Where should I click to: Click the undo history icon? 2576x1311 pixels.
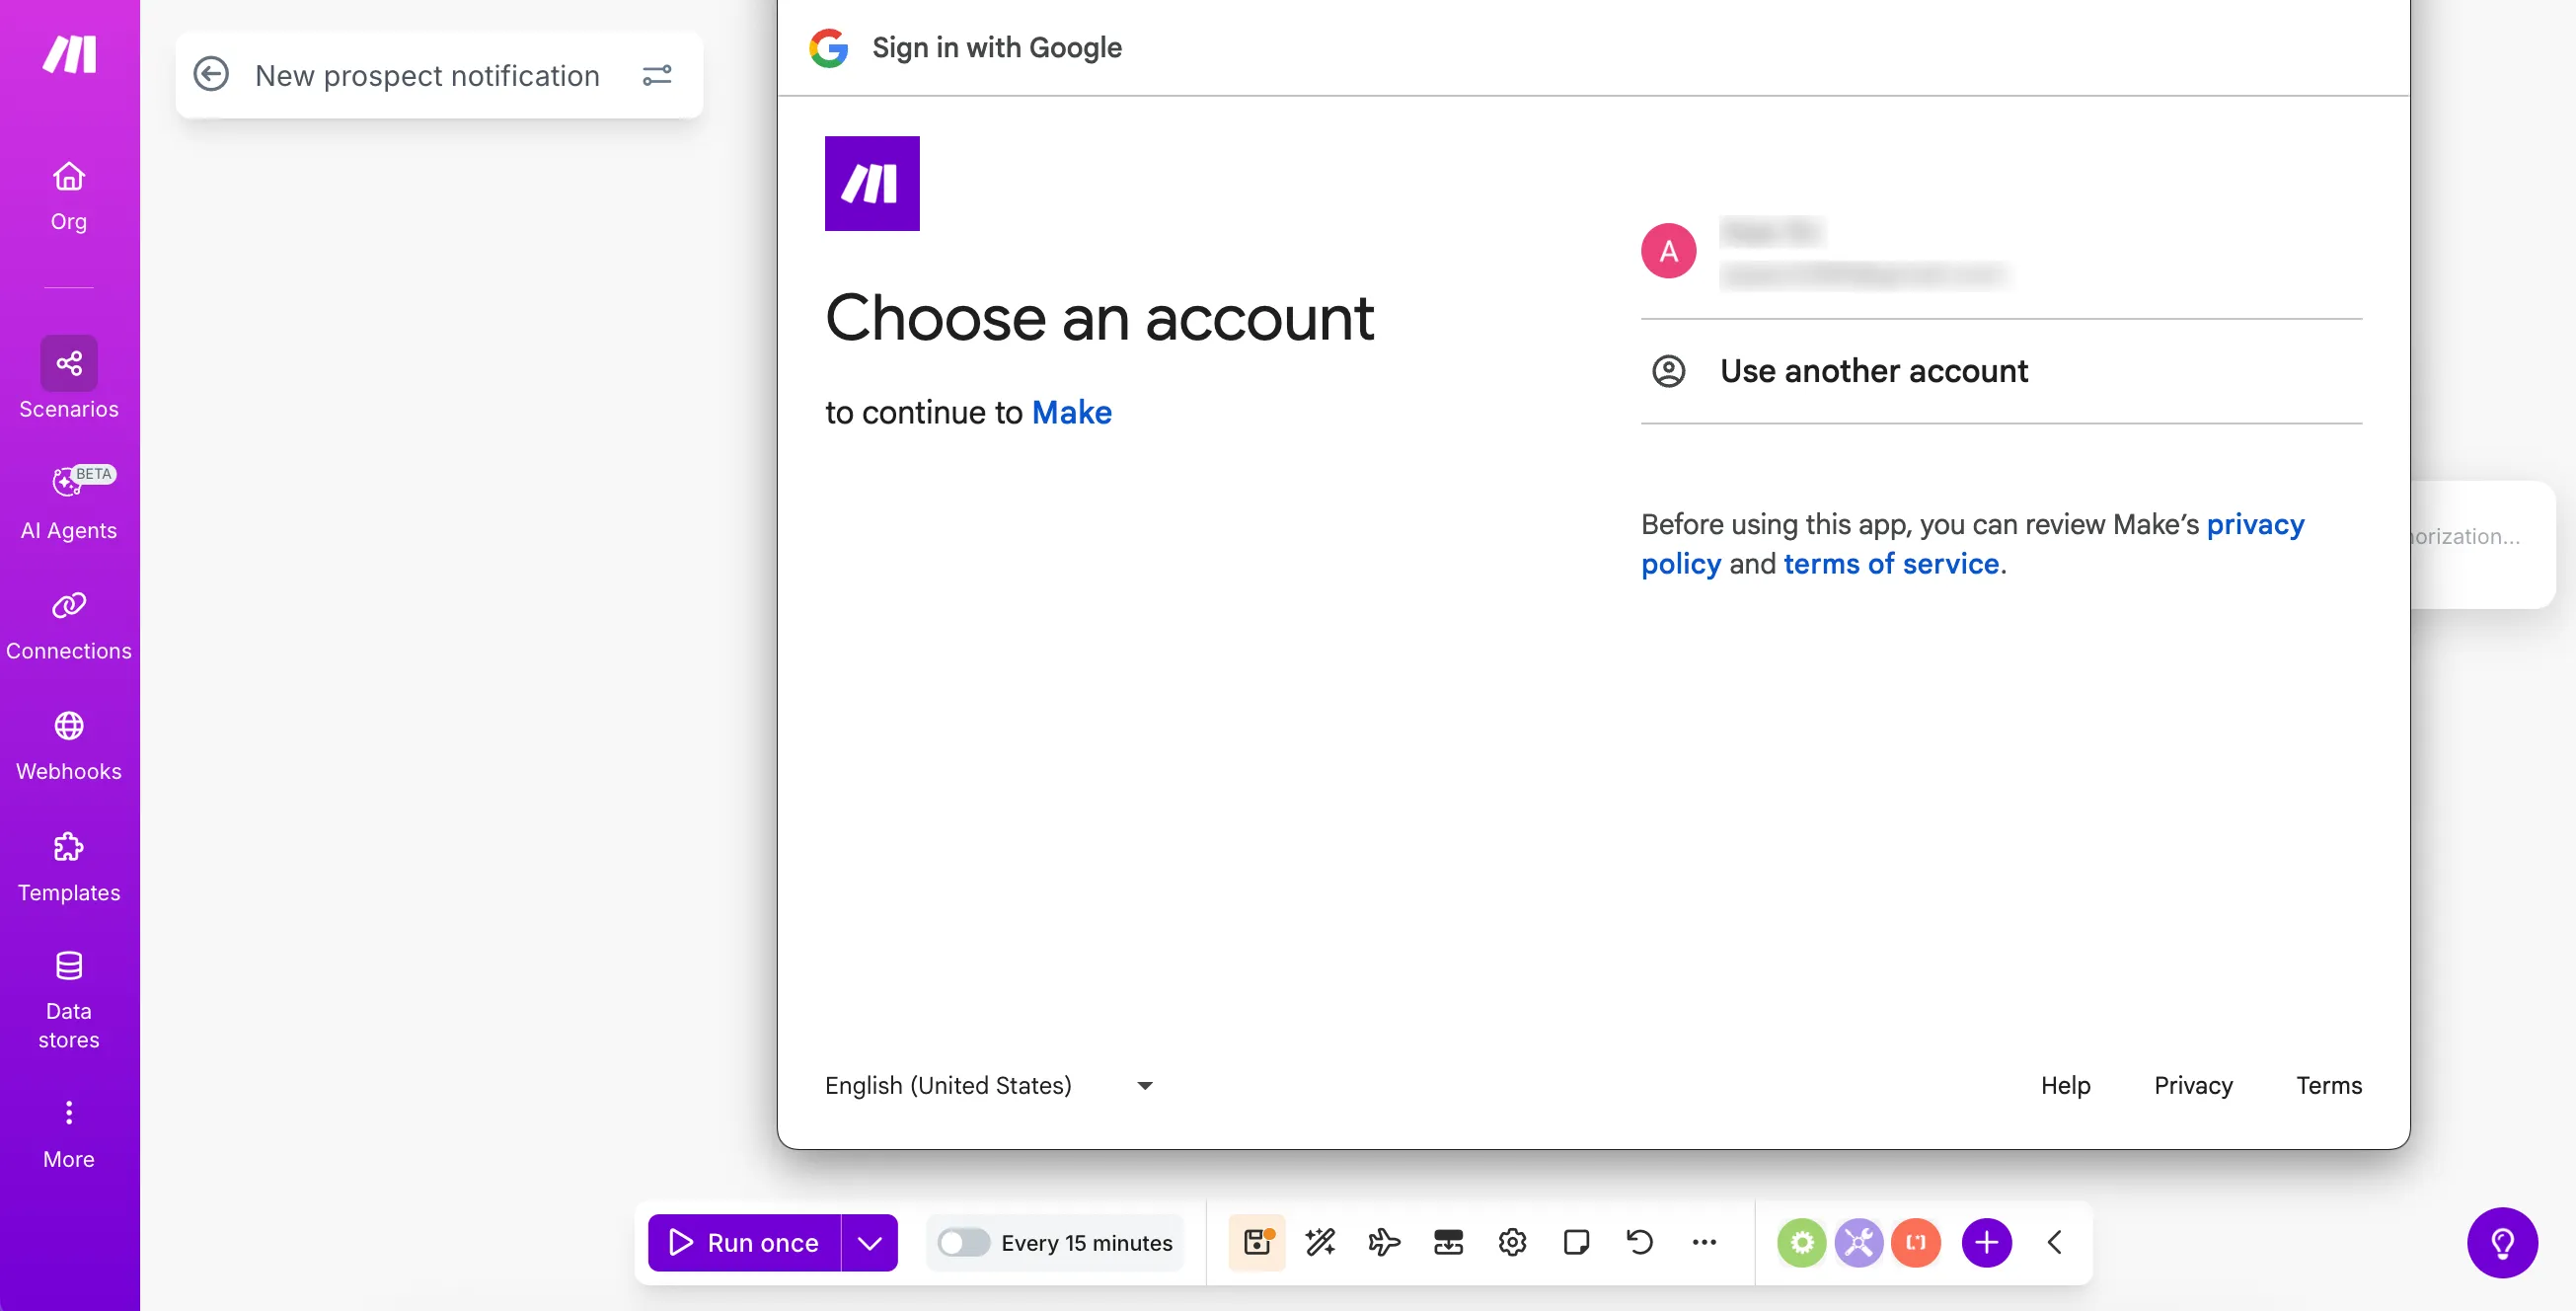coord(1641,1242)
